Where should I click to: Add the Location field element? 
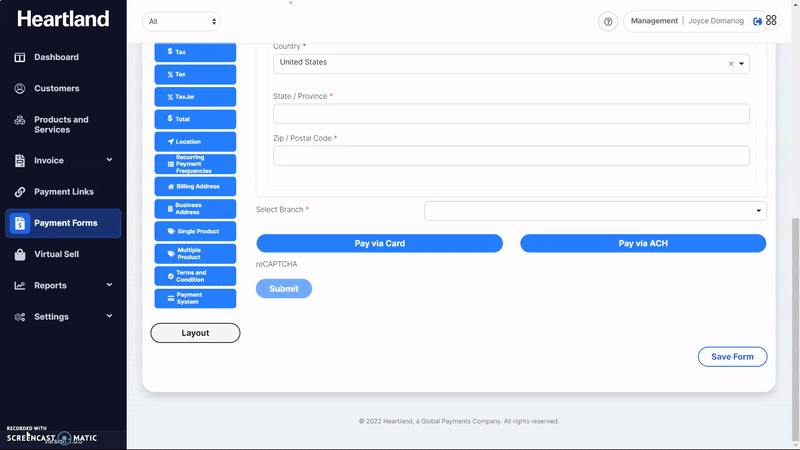pyautogui.click(x=195, y=142)
